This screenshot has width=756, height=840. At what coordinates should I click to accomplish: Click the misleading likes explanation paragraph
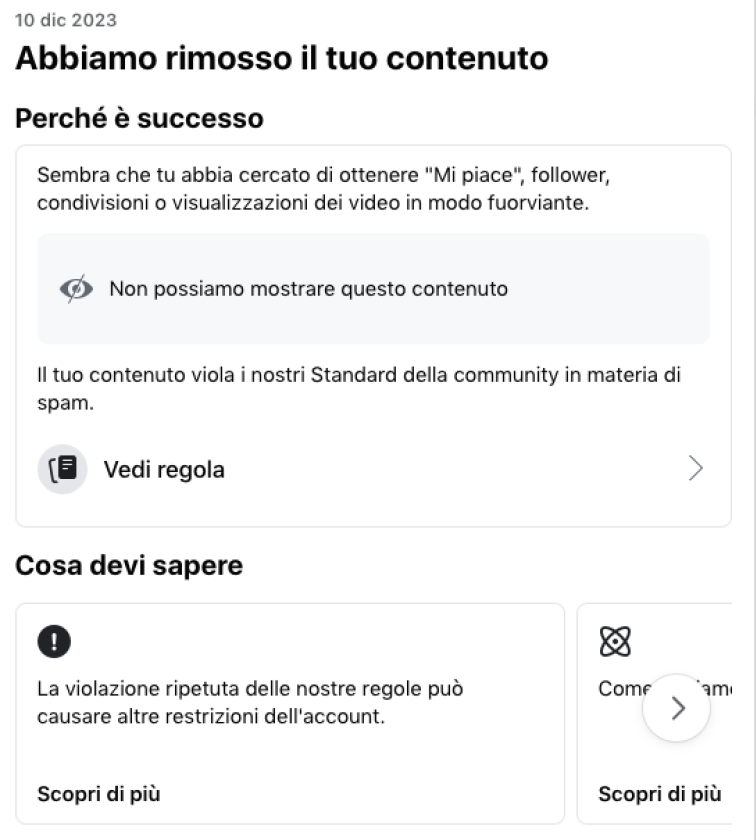323,189
